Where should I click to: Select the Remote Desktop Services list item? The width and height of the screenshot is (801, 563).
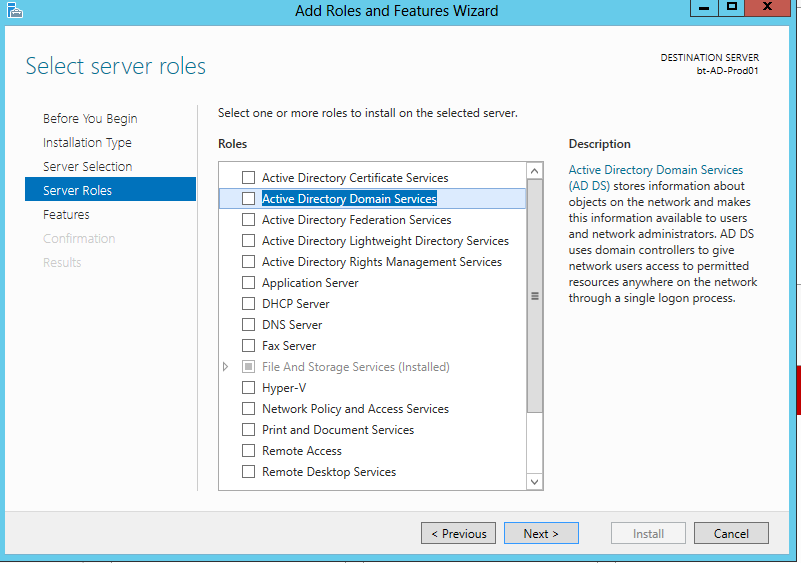pos(329,472)
